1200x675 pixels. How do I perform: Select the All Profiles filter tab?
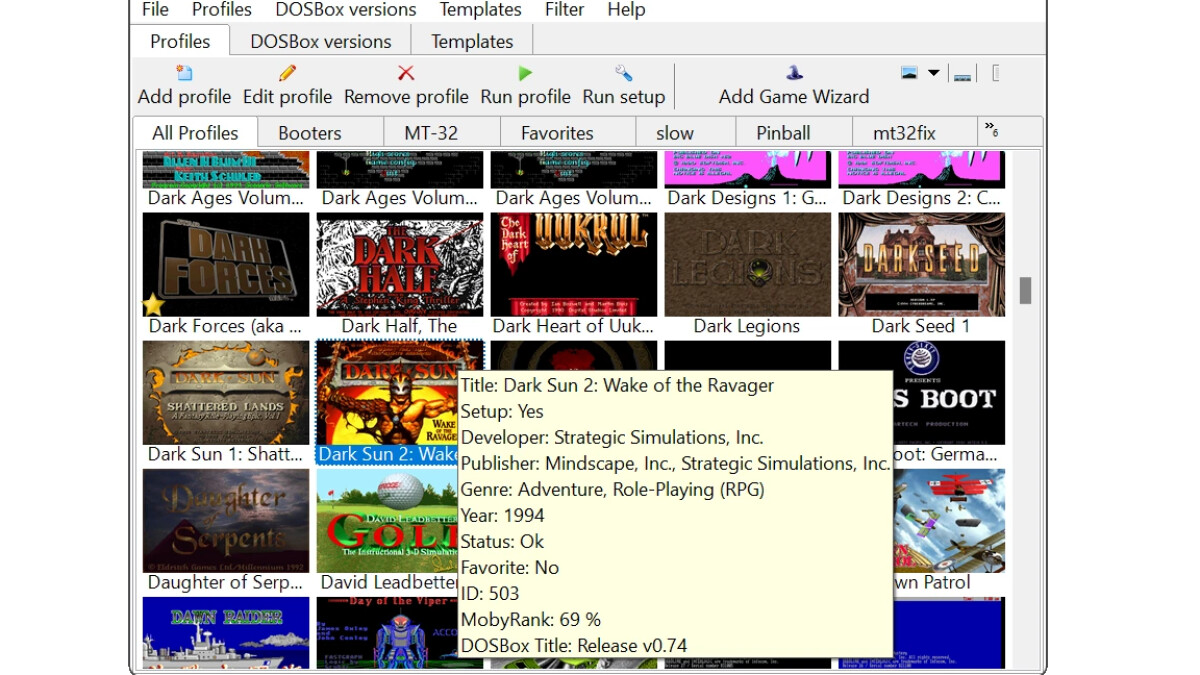pos(195,133)
